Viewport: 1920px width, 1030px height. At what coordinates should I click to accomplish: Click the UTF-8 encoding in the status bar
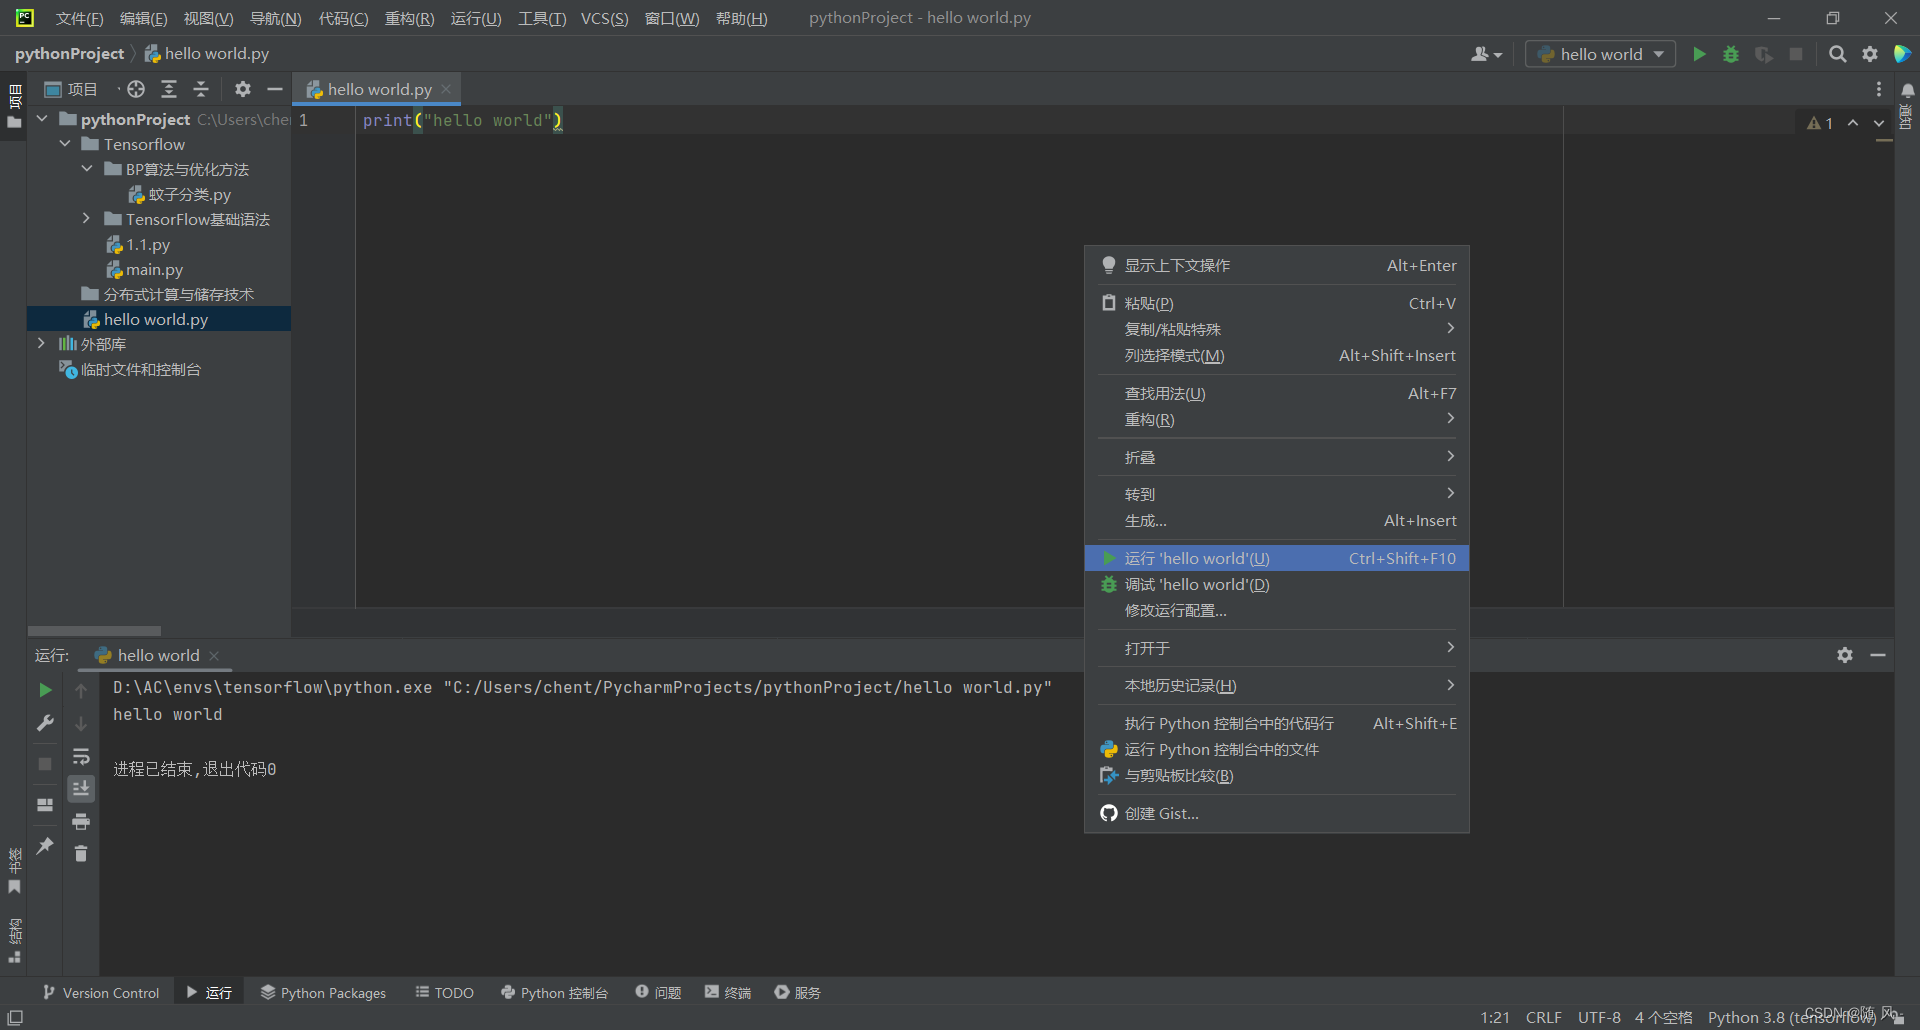point(1599,1017)
